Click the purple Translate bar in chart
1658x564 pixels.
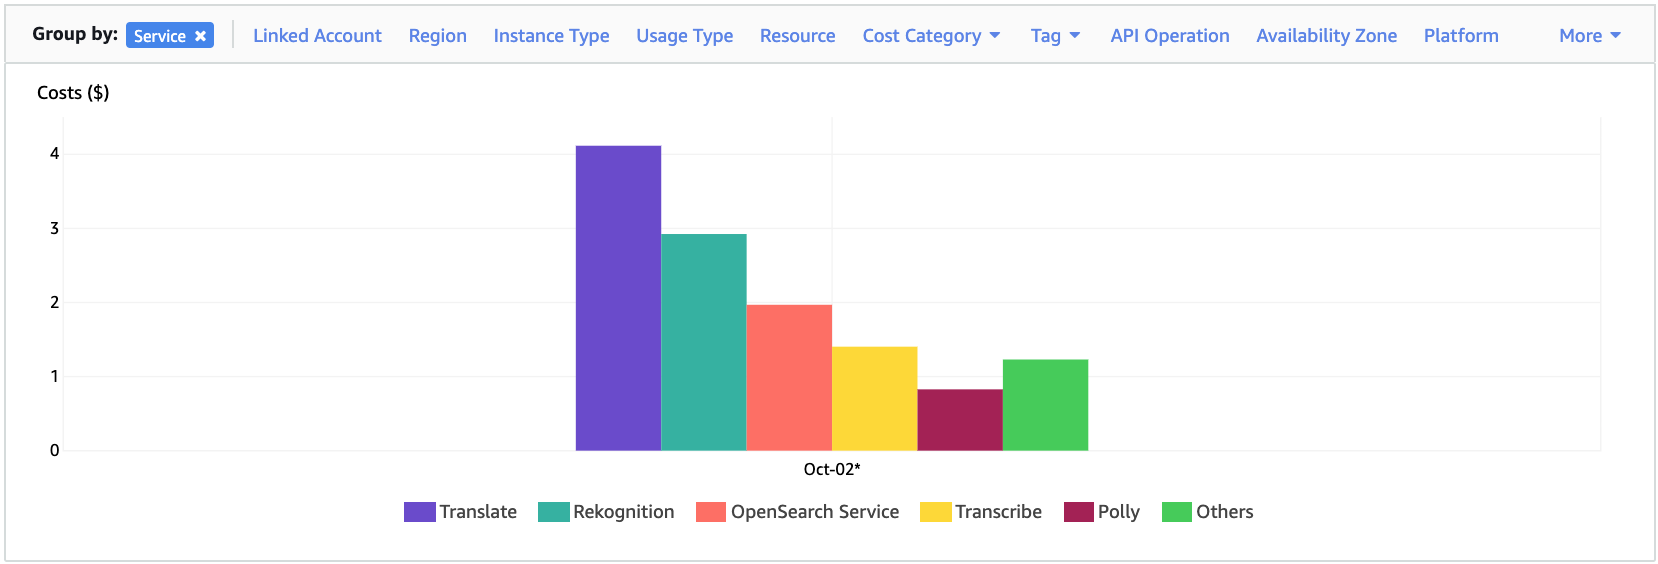618,298
